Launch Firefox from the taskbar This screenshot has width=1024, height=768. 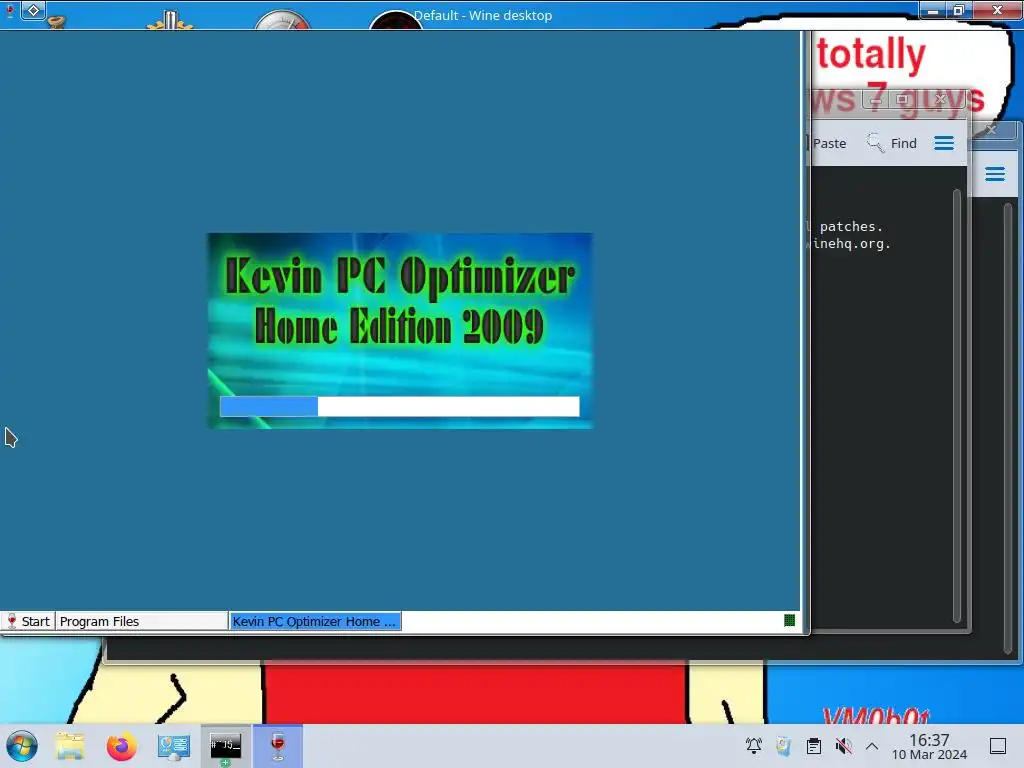121,746
